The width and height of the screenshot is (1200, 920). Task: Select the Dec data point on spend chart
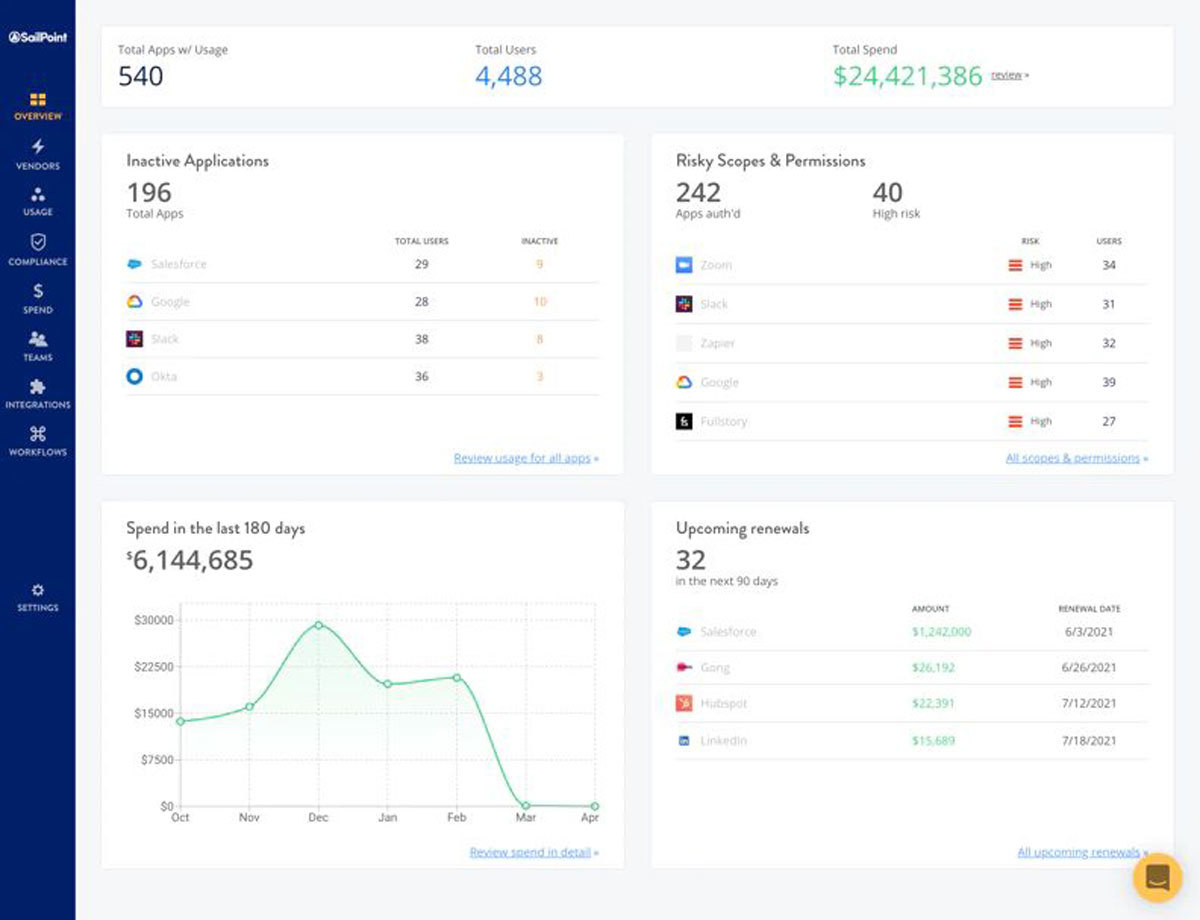[x=319, y=625]
